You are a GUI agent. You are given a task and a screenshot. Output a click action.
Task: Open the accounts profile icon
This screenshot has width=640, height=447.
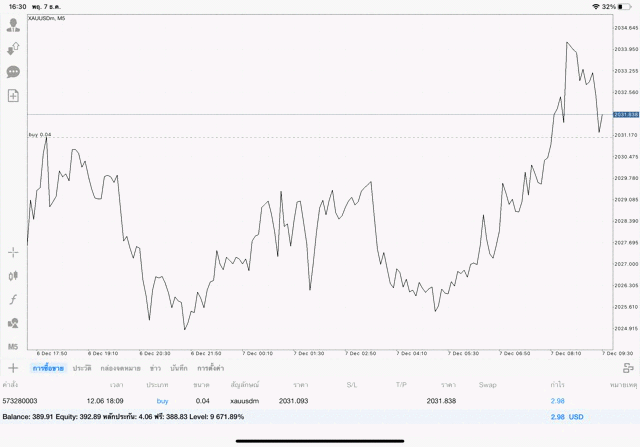14,24
